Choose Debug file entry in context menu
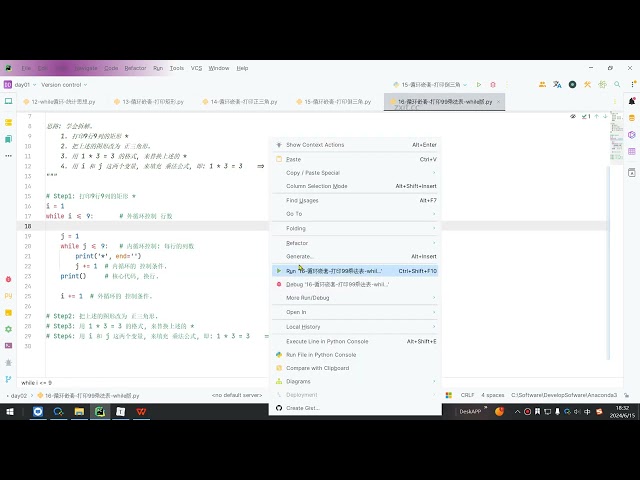The width and height of the screenshot is (640, 480). (x=355, y=284)
